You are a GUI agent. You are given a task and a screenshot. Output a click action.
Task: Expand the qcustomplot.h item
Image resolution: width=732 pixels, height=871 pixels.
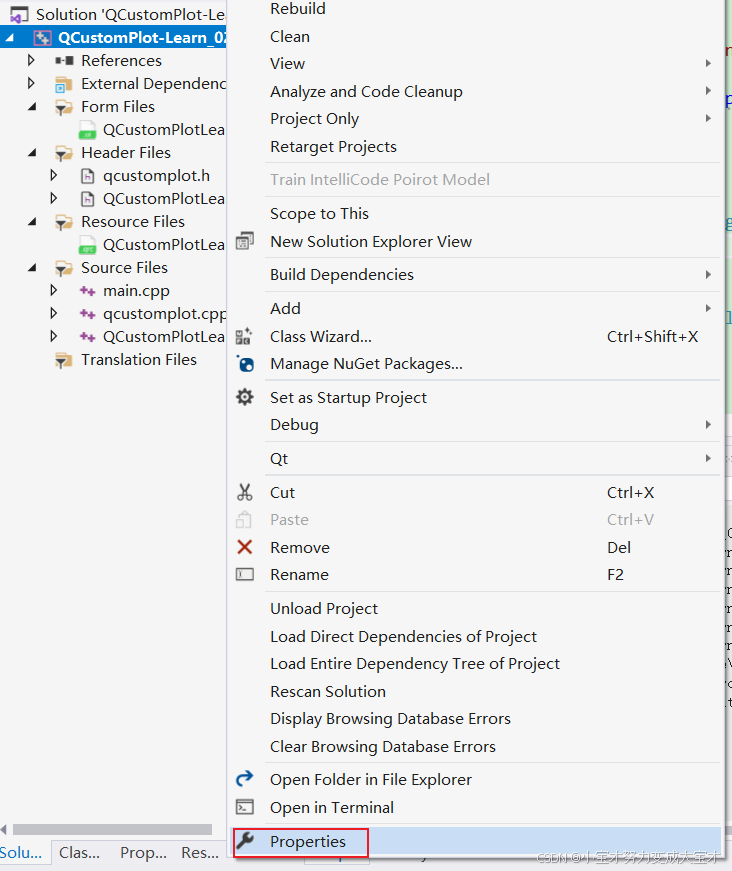click(x=53, y=176)
